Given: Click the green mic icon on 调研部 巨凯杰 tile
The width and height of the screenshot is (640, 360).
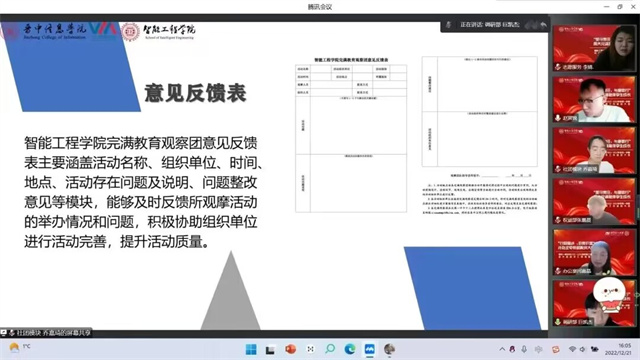Looking at the screenshot, I should coord(558,322).
